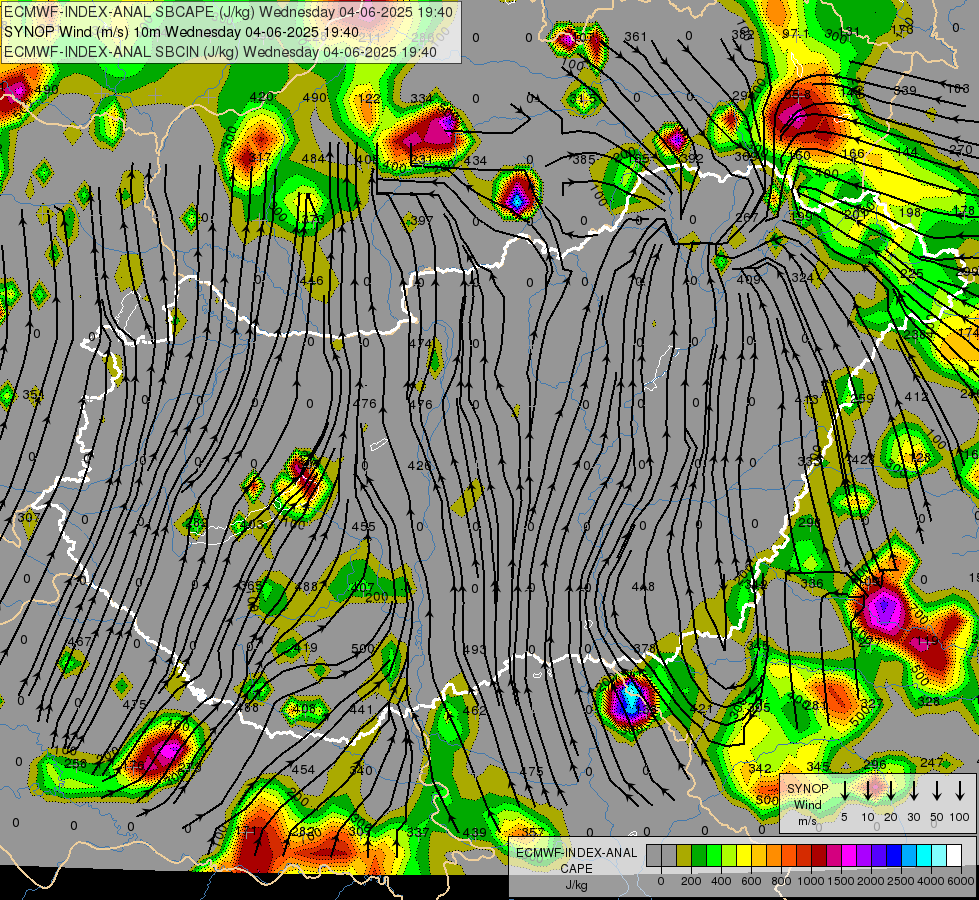Screen dimensions: 979x900
Task: Click the map value '334'
Action: pyautogui.click(x=422, y=98)
